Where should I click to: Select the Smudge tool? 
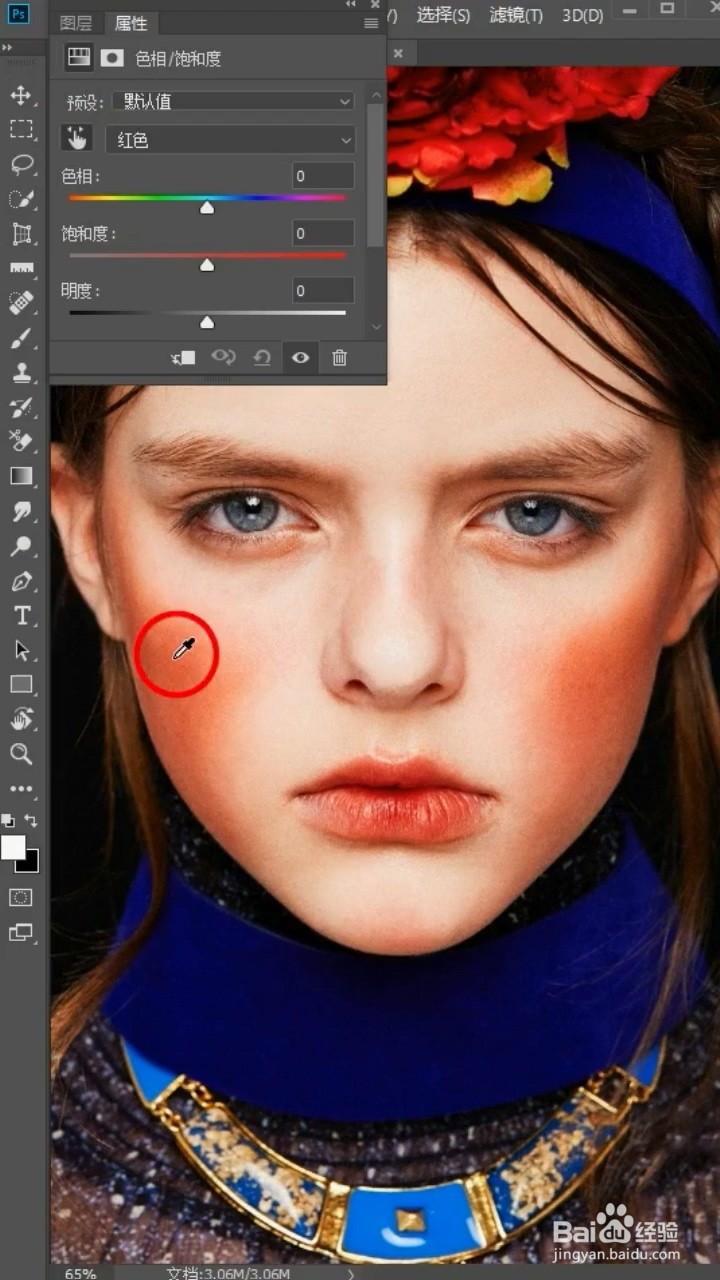21,511
